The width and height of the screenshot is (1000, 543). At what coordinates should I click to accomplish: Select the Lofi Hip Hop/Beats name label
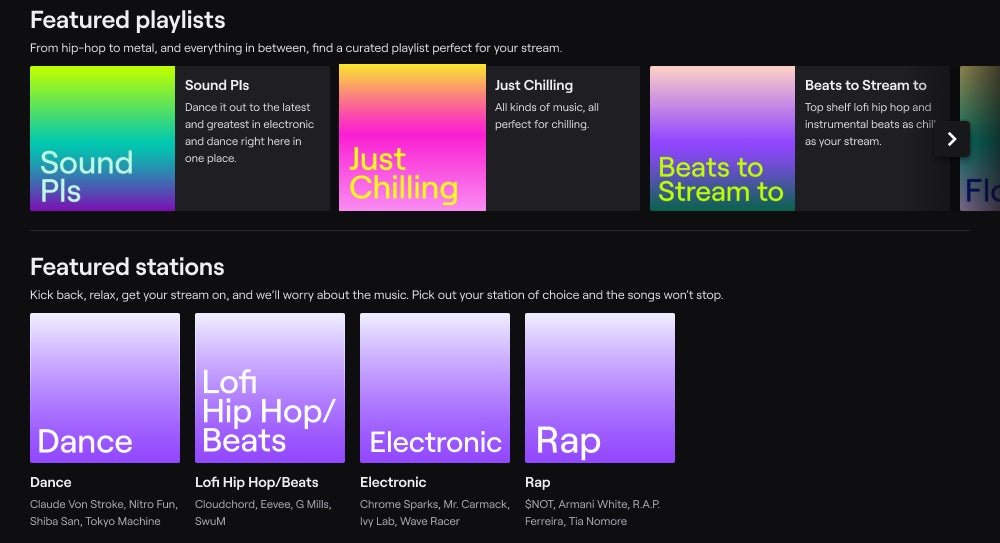[257, 482]
